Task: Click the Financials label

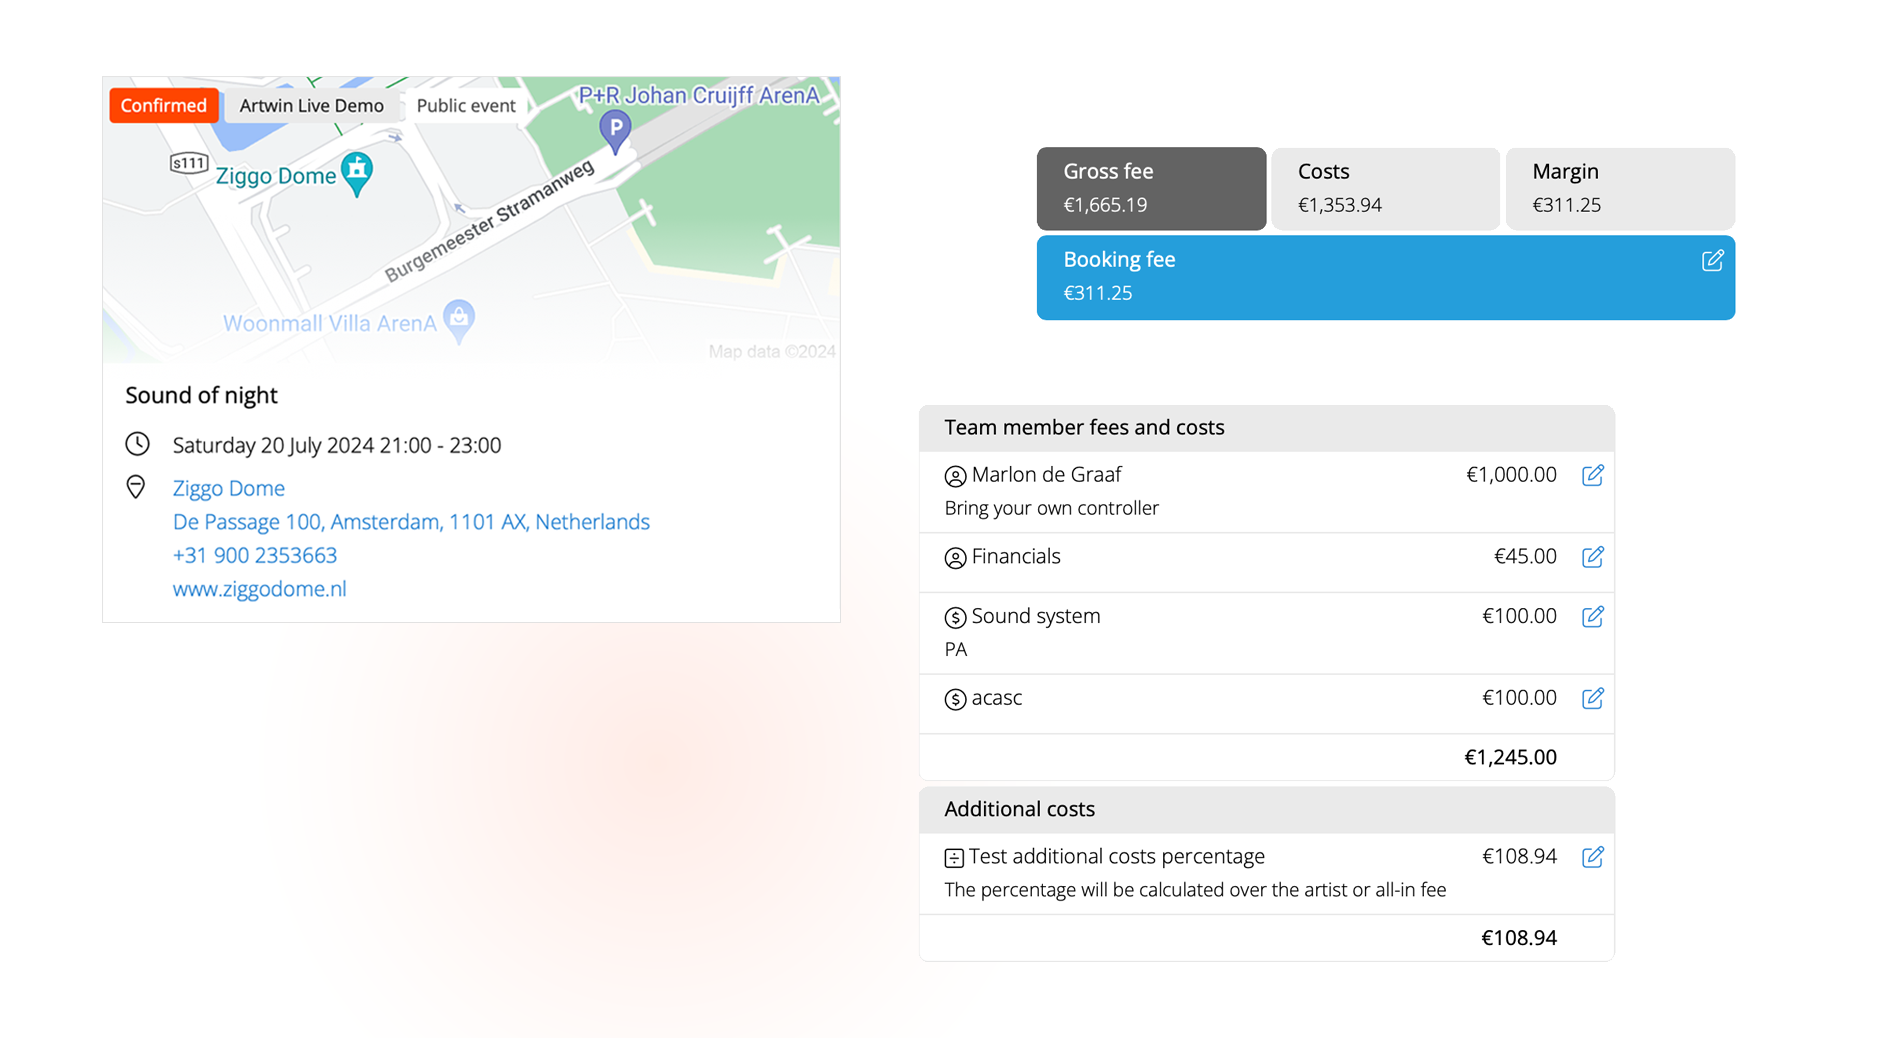Action: pos(1016,556)
